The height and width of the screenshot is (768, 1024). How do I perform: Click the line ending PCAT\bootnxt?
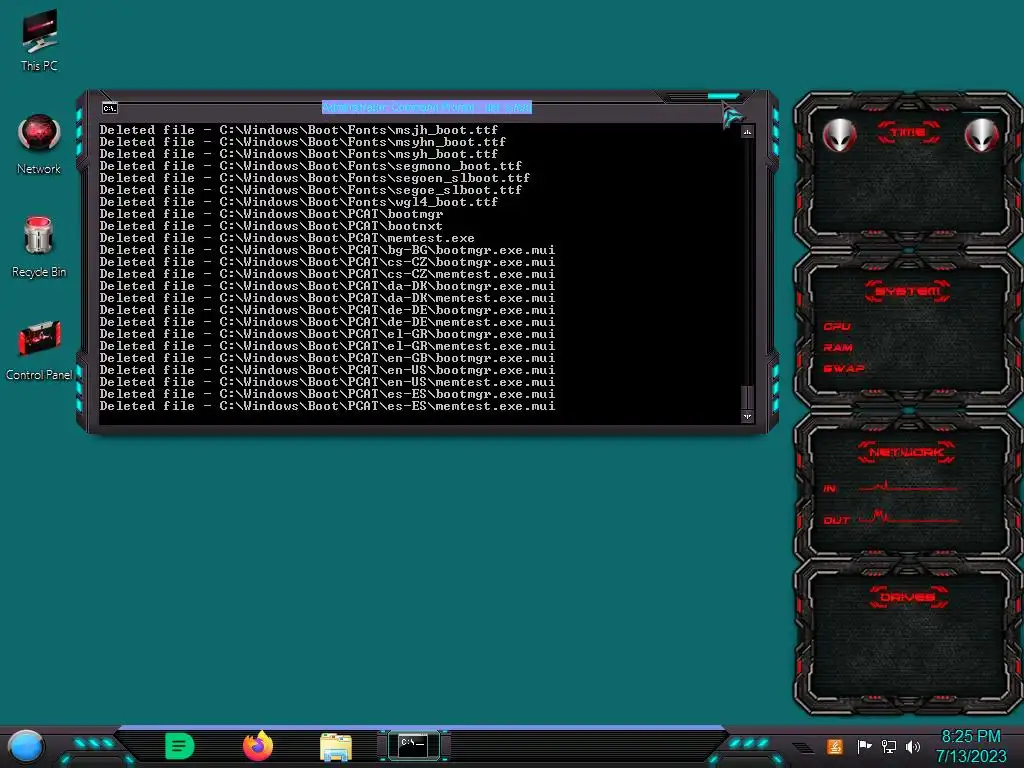click(271, 226)
